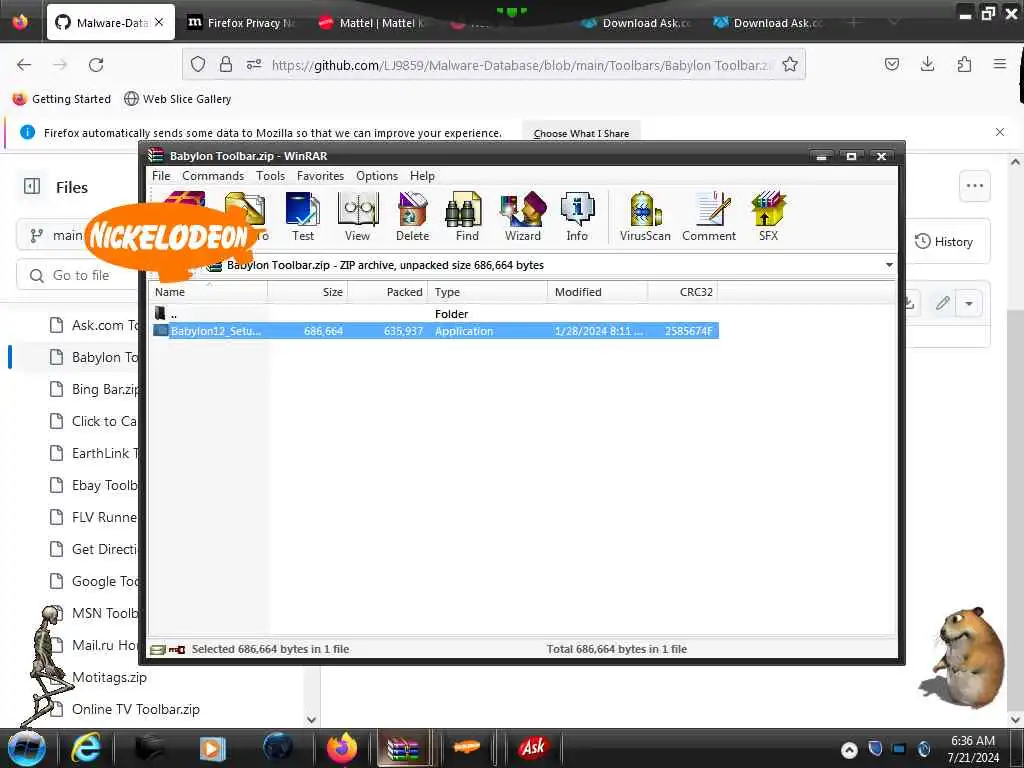Click the Delete toolbar icon in WinRAR

pos(412,217)
